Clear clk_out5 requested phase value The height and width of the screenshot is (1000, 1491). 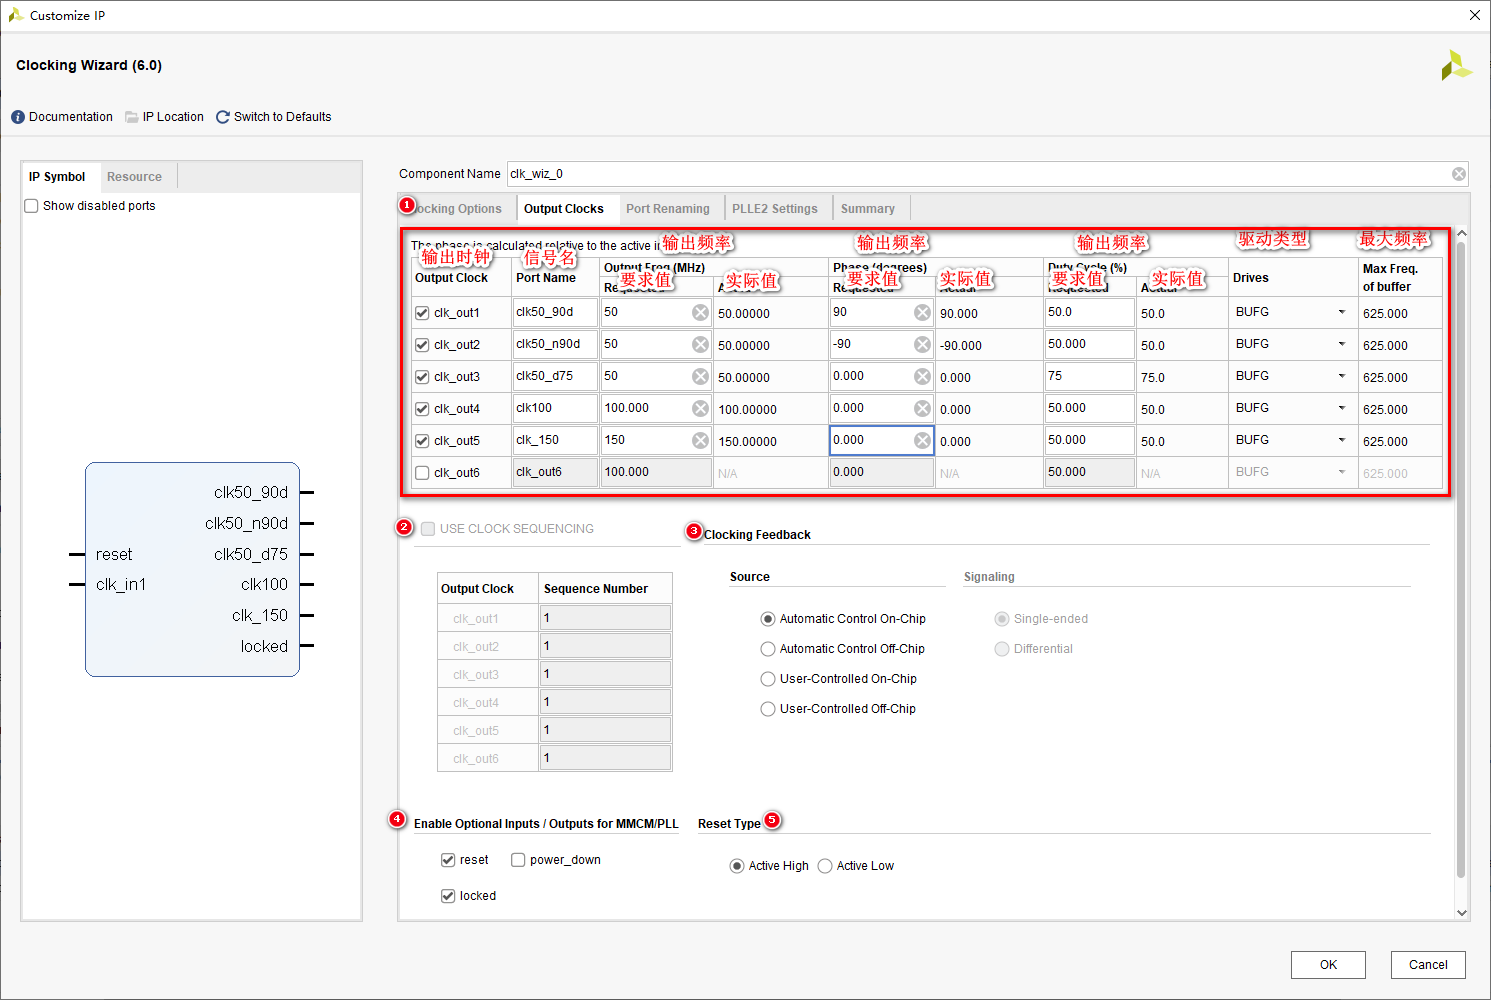pyautogui.click(x=922, y=441)
